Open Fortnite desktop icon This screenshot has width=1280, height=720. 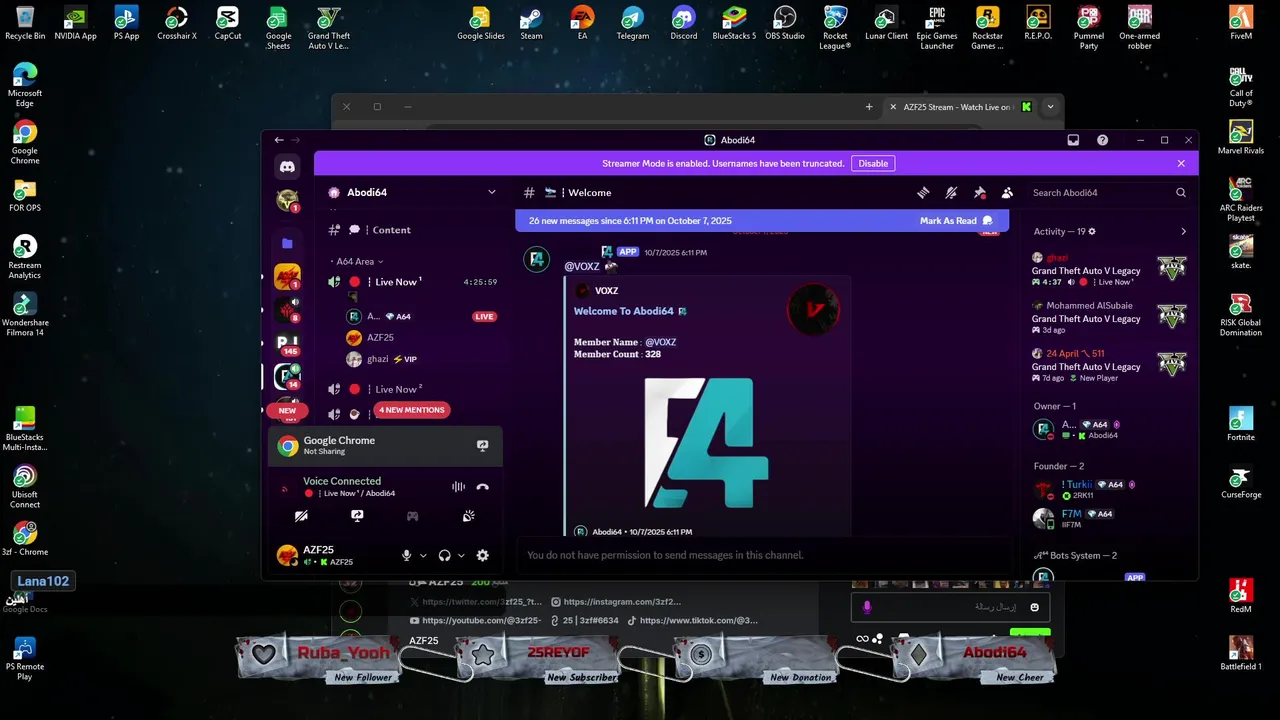(1241, 424)
